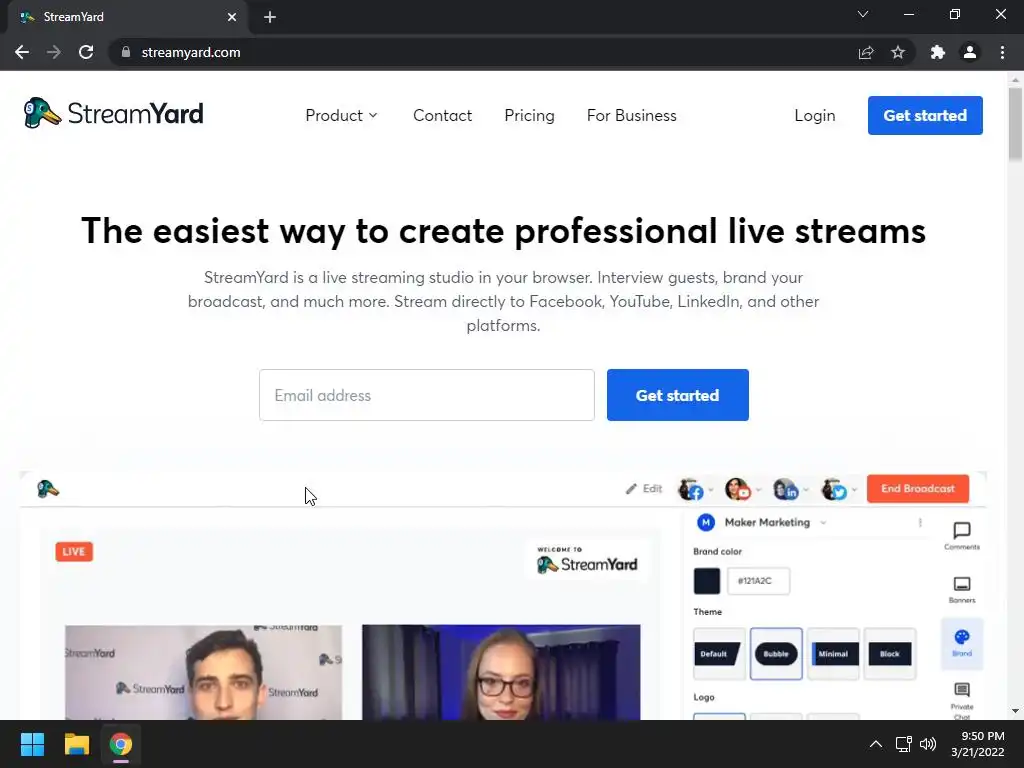Open the clock showing 9:50 PM
Image resolution: width=1024 pixels, height=768 pixels.
point(978,744)
